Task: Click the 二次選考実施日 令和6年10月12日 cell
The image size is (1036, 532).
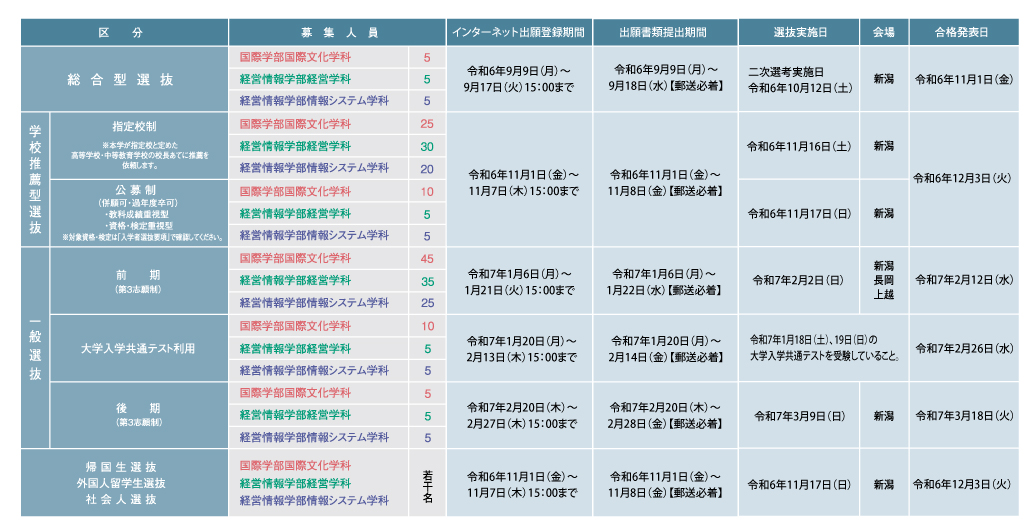Action: [x=799, y=80]
